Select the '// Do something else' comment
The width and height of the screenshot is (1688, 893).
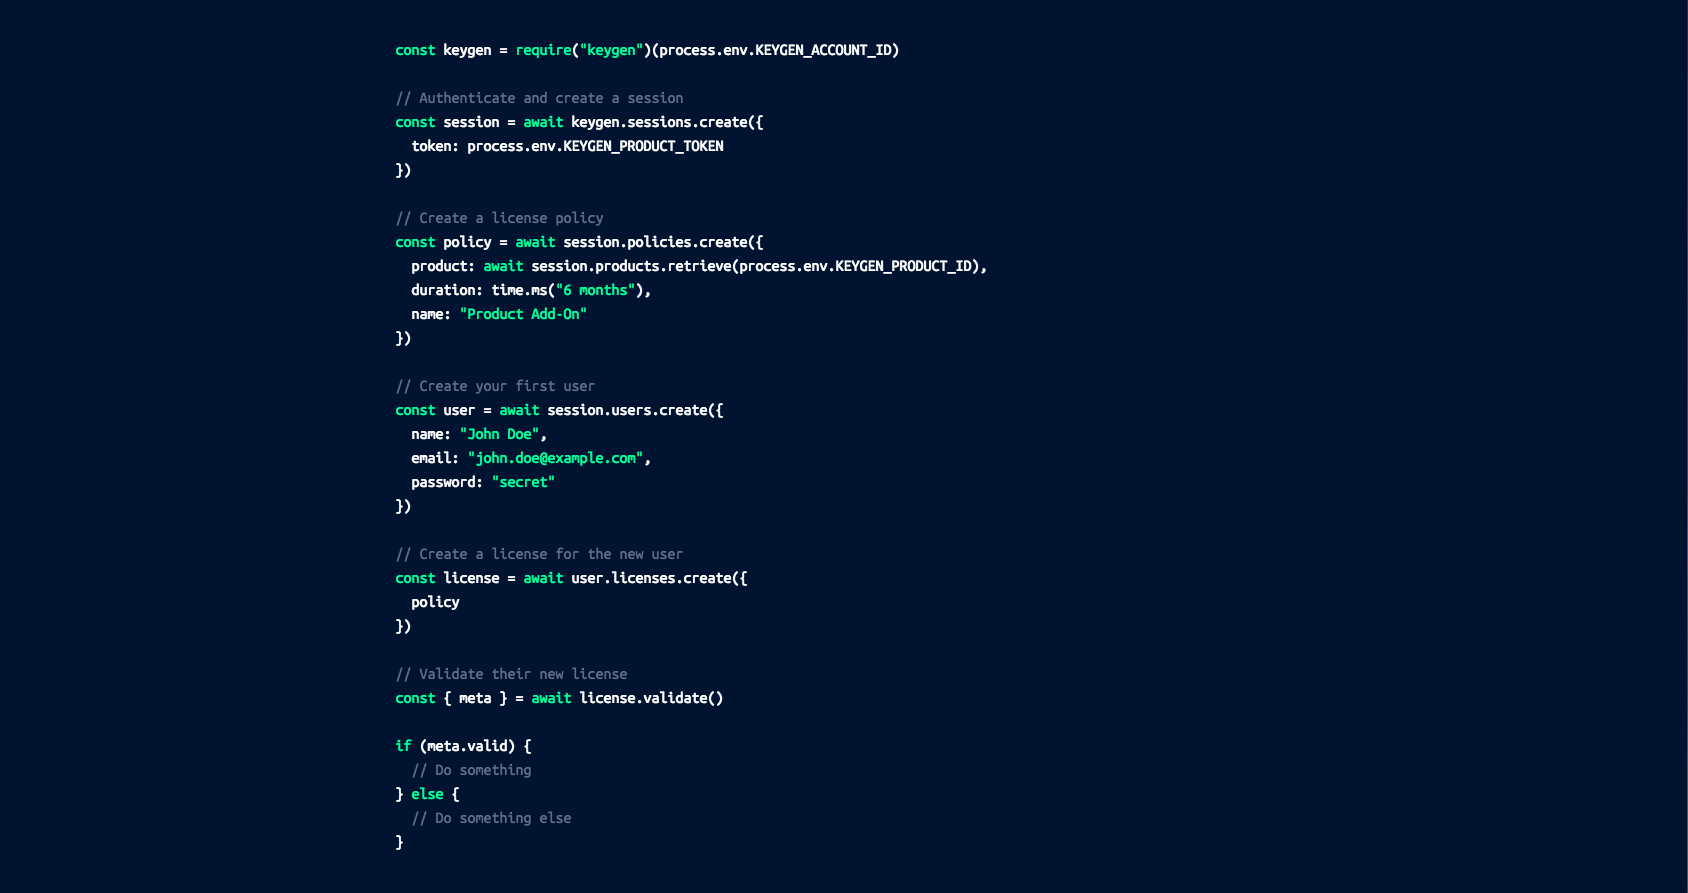[491, 818]
